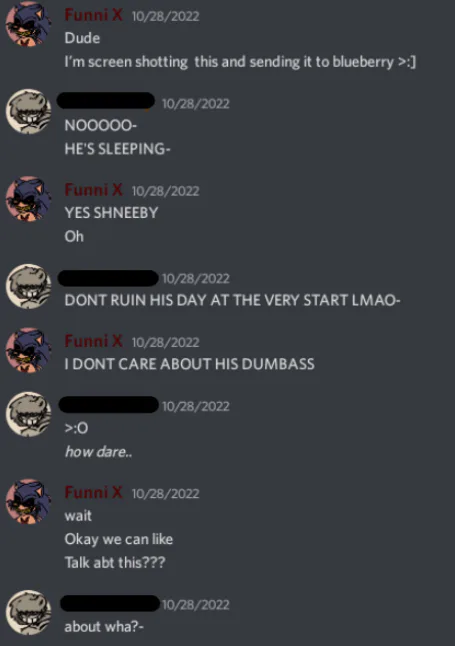Click the Funni X username above "wait"
This screenshot has width=455, height=646.
coord(94,492)
